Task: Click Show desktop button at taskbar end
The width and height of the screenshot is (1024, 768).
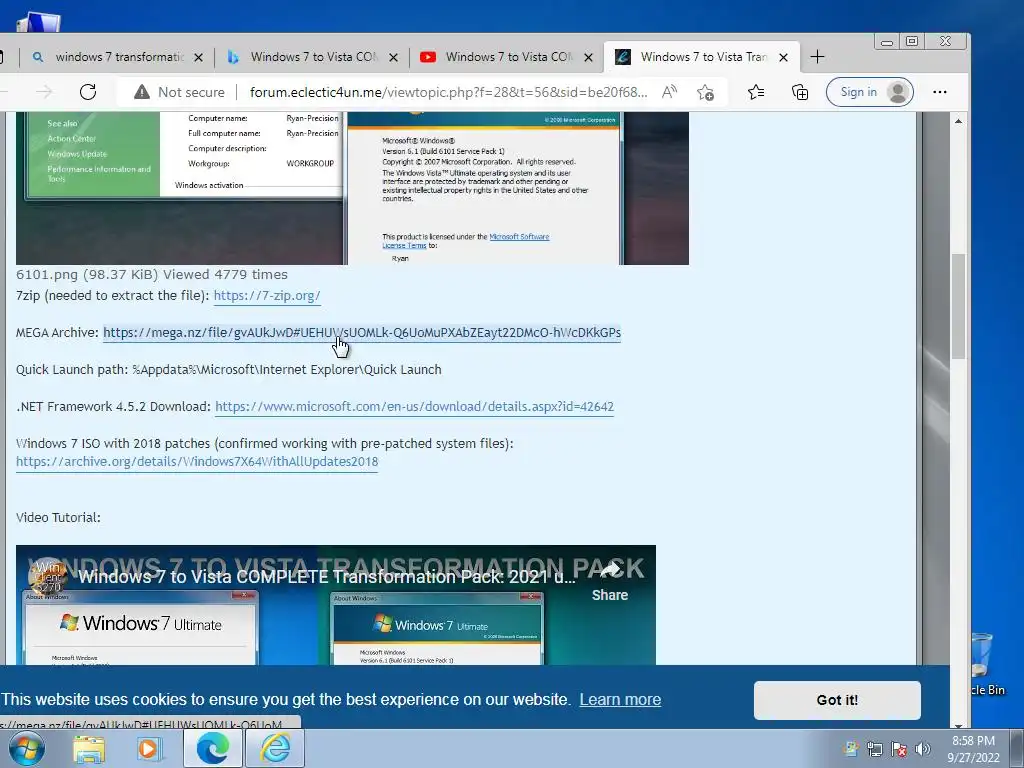Action: pyautogui.click(x=1018, y=748)
